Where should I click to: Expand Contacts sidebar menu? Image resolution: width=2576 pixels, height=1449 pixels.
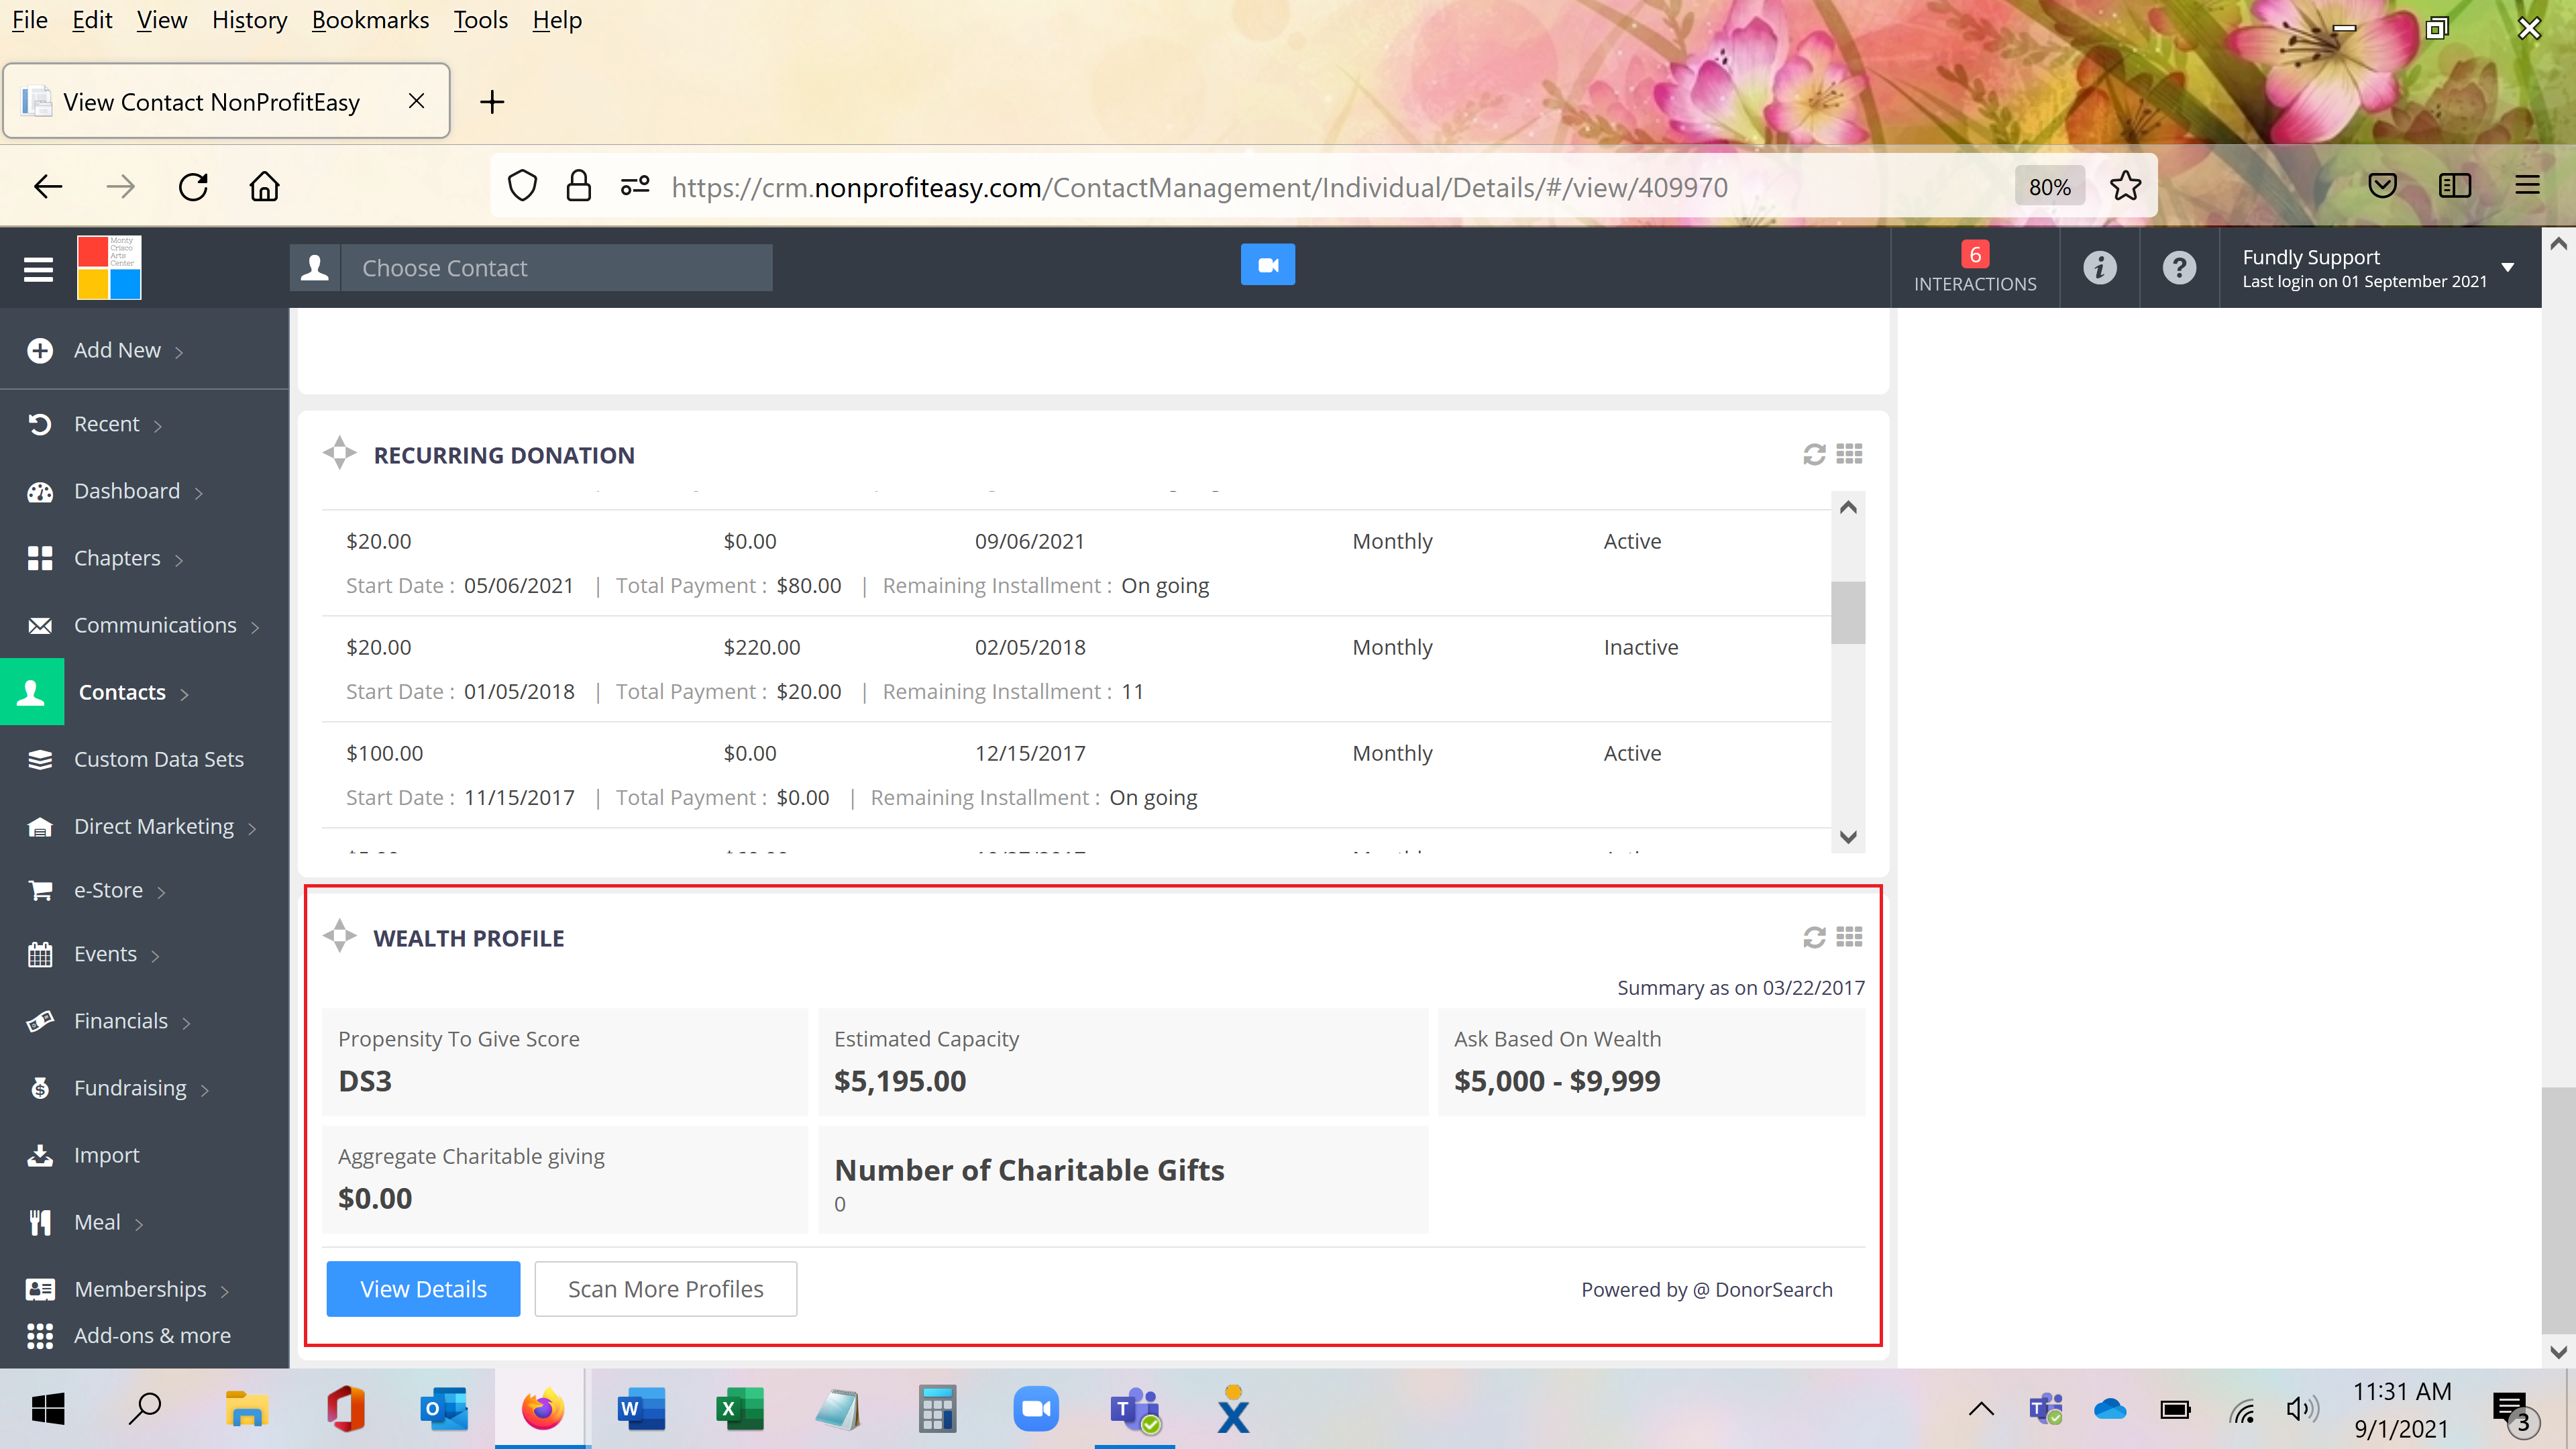[x=133, y=692]
